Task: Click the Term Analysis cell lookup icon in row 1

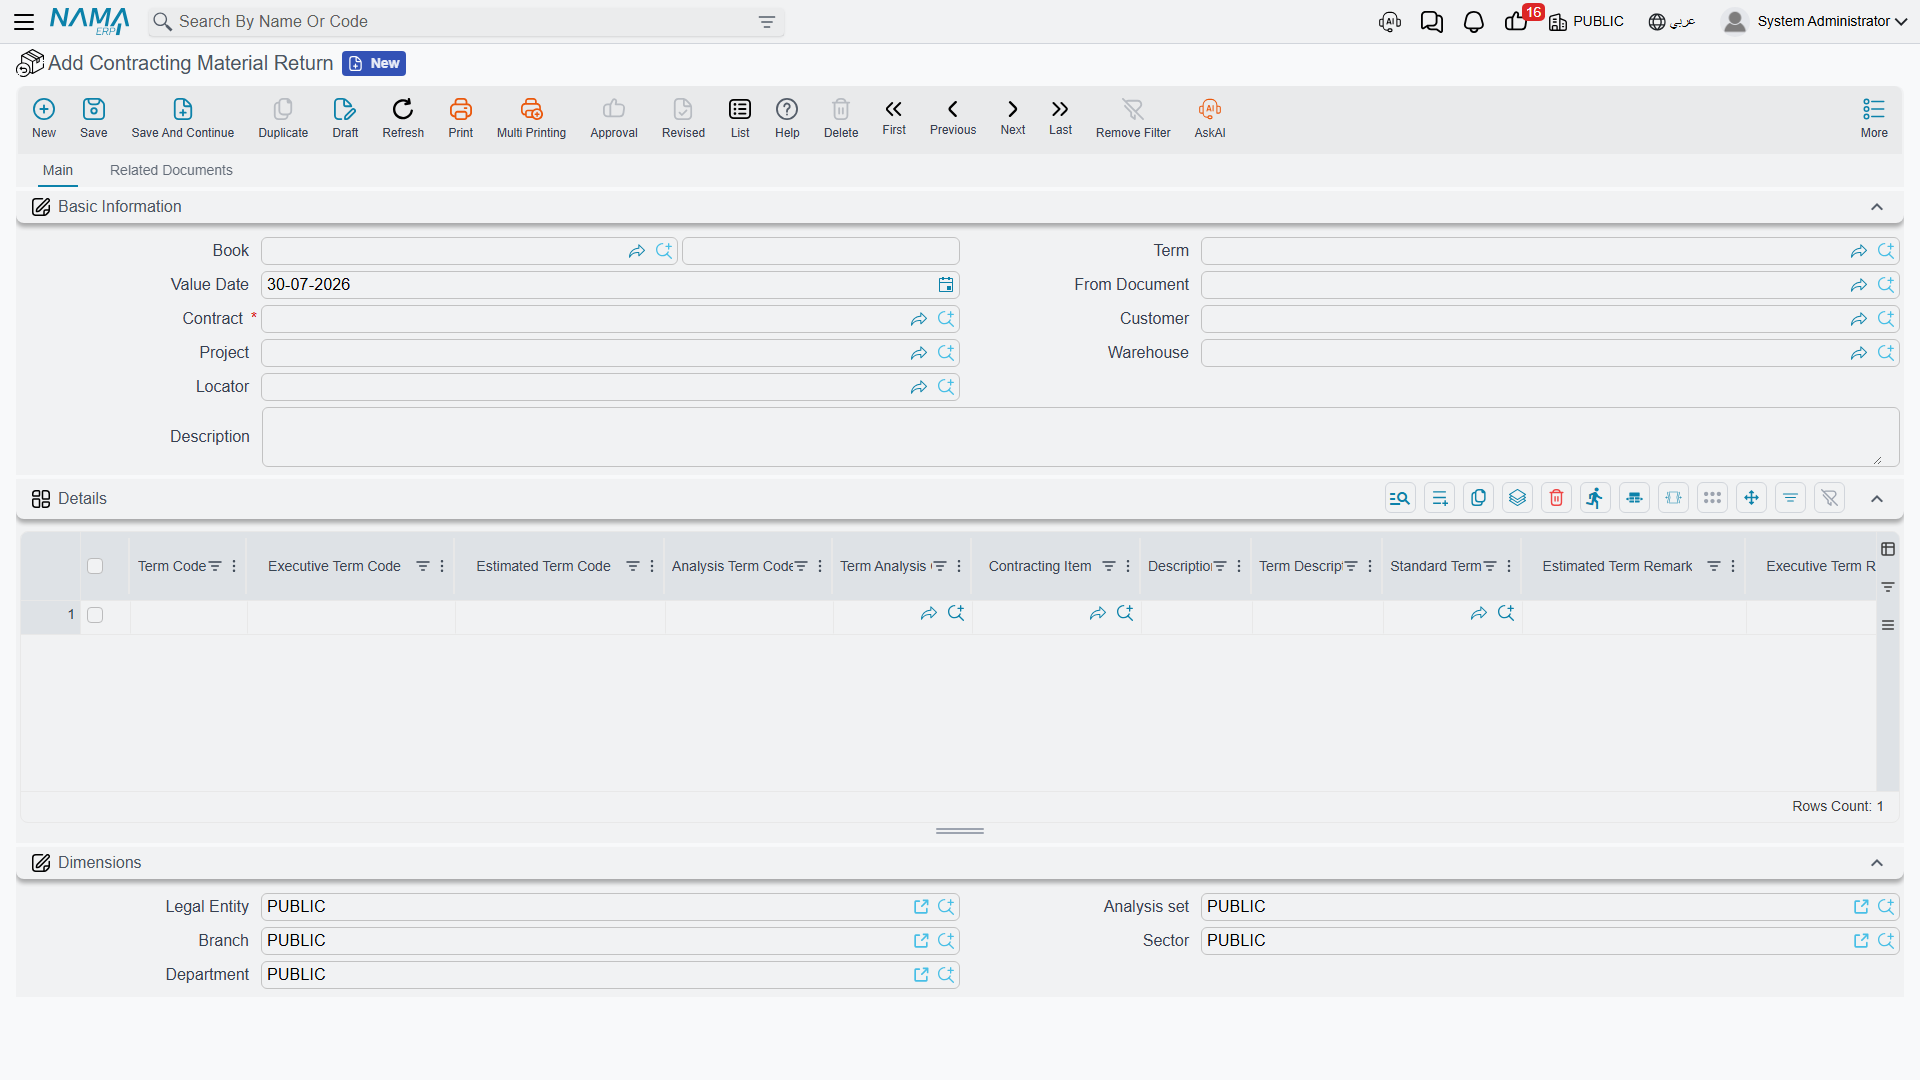Action: (956, 613)
